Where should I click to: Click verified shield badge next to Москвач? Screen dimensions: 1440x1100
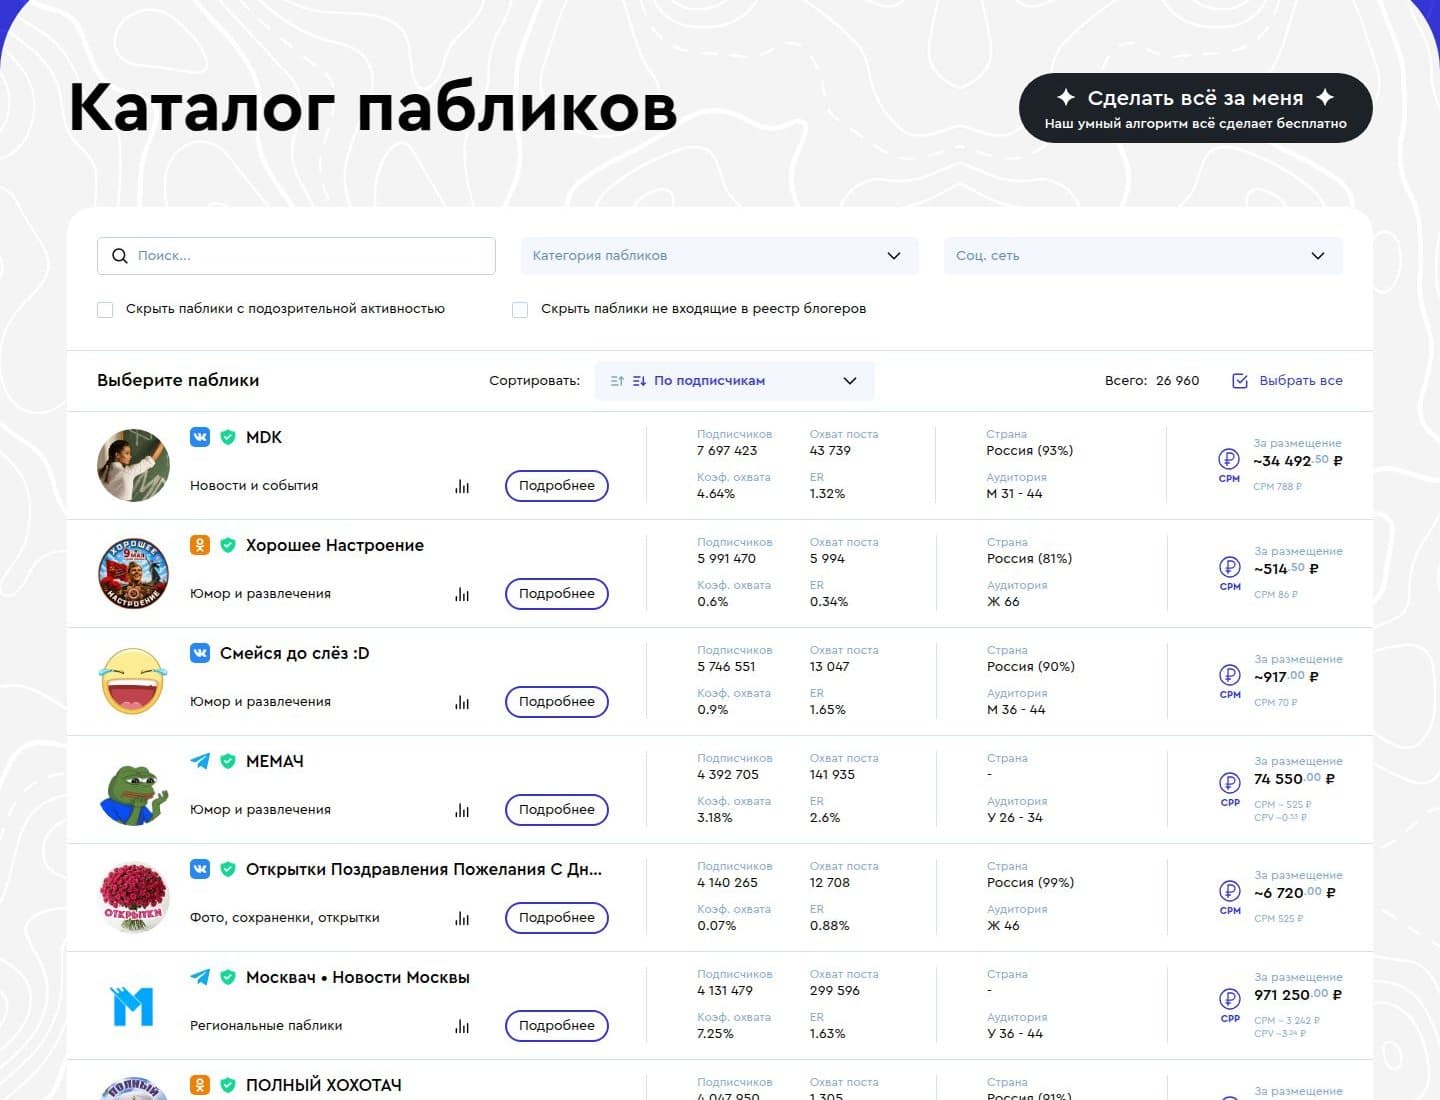click(228, 977)
